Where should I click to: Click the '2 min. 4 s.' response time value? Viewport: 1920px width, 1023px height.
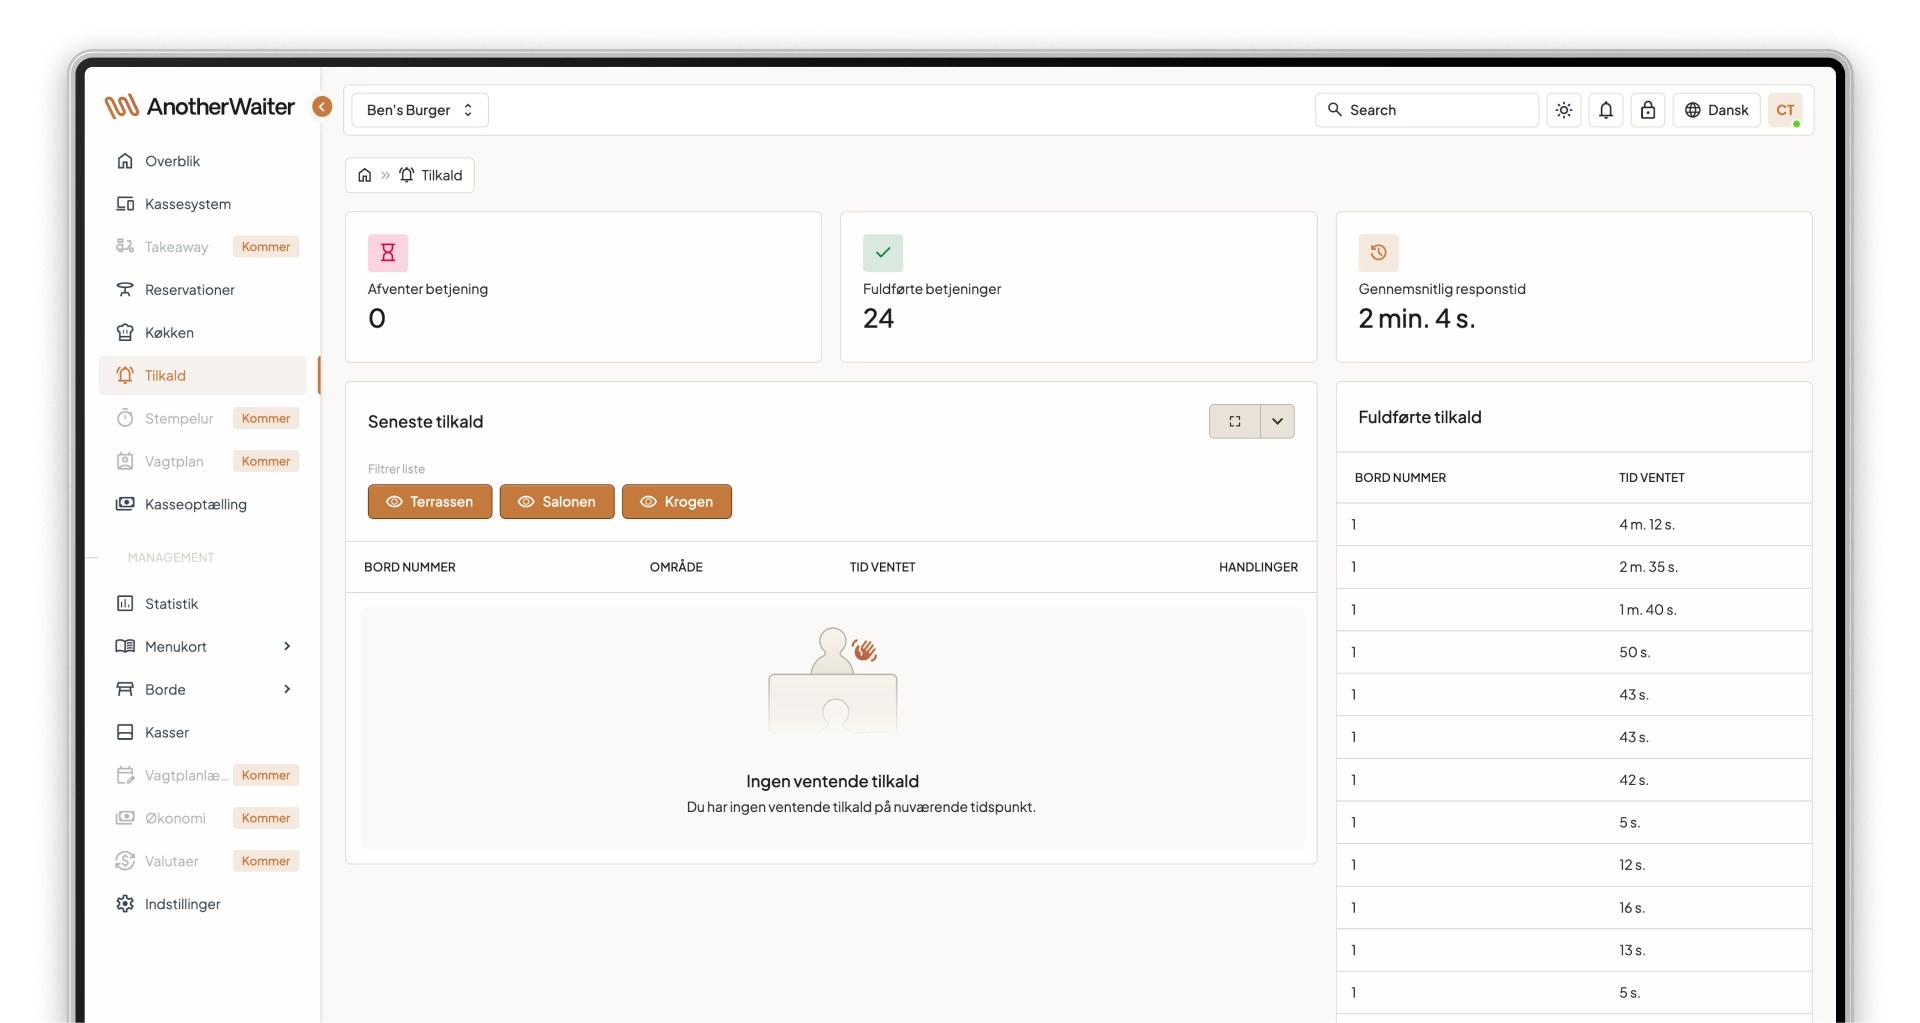coord(1416,319)
